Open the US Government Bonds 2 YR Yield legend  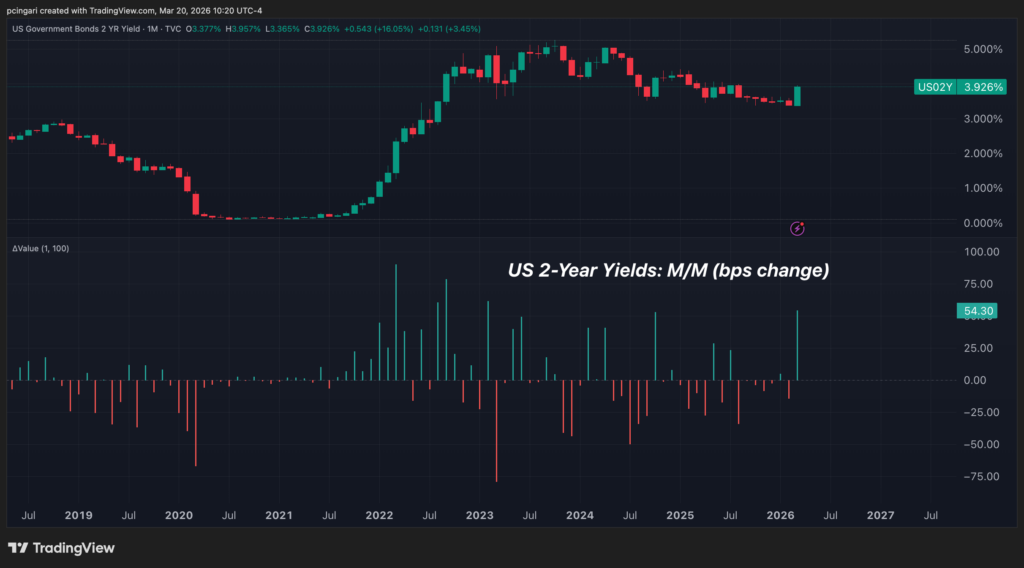(x=96, y=29)
